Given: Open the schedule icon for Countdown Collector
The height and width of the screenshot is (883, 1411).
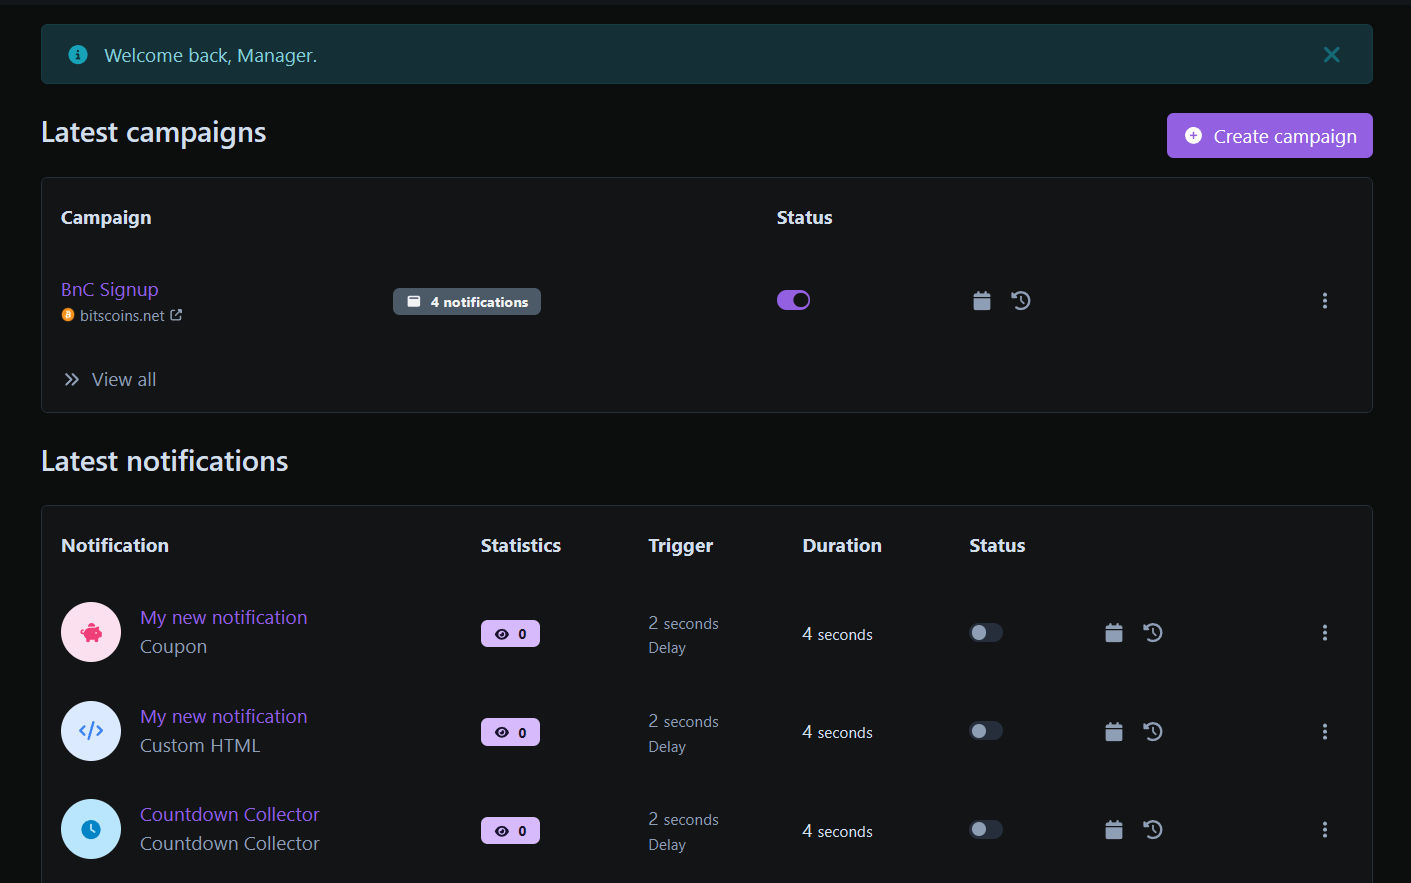Looking at the screenshot, I should point(1114,829).
